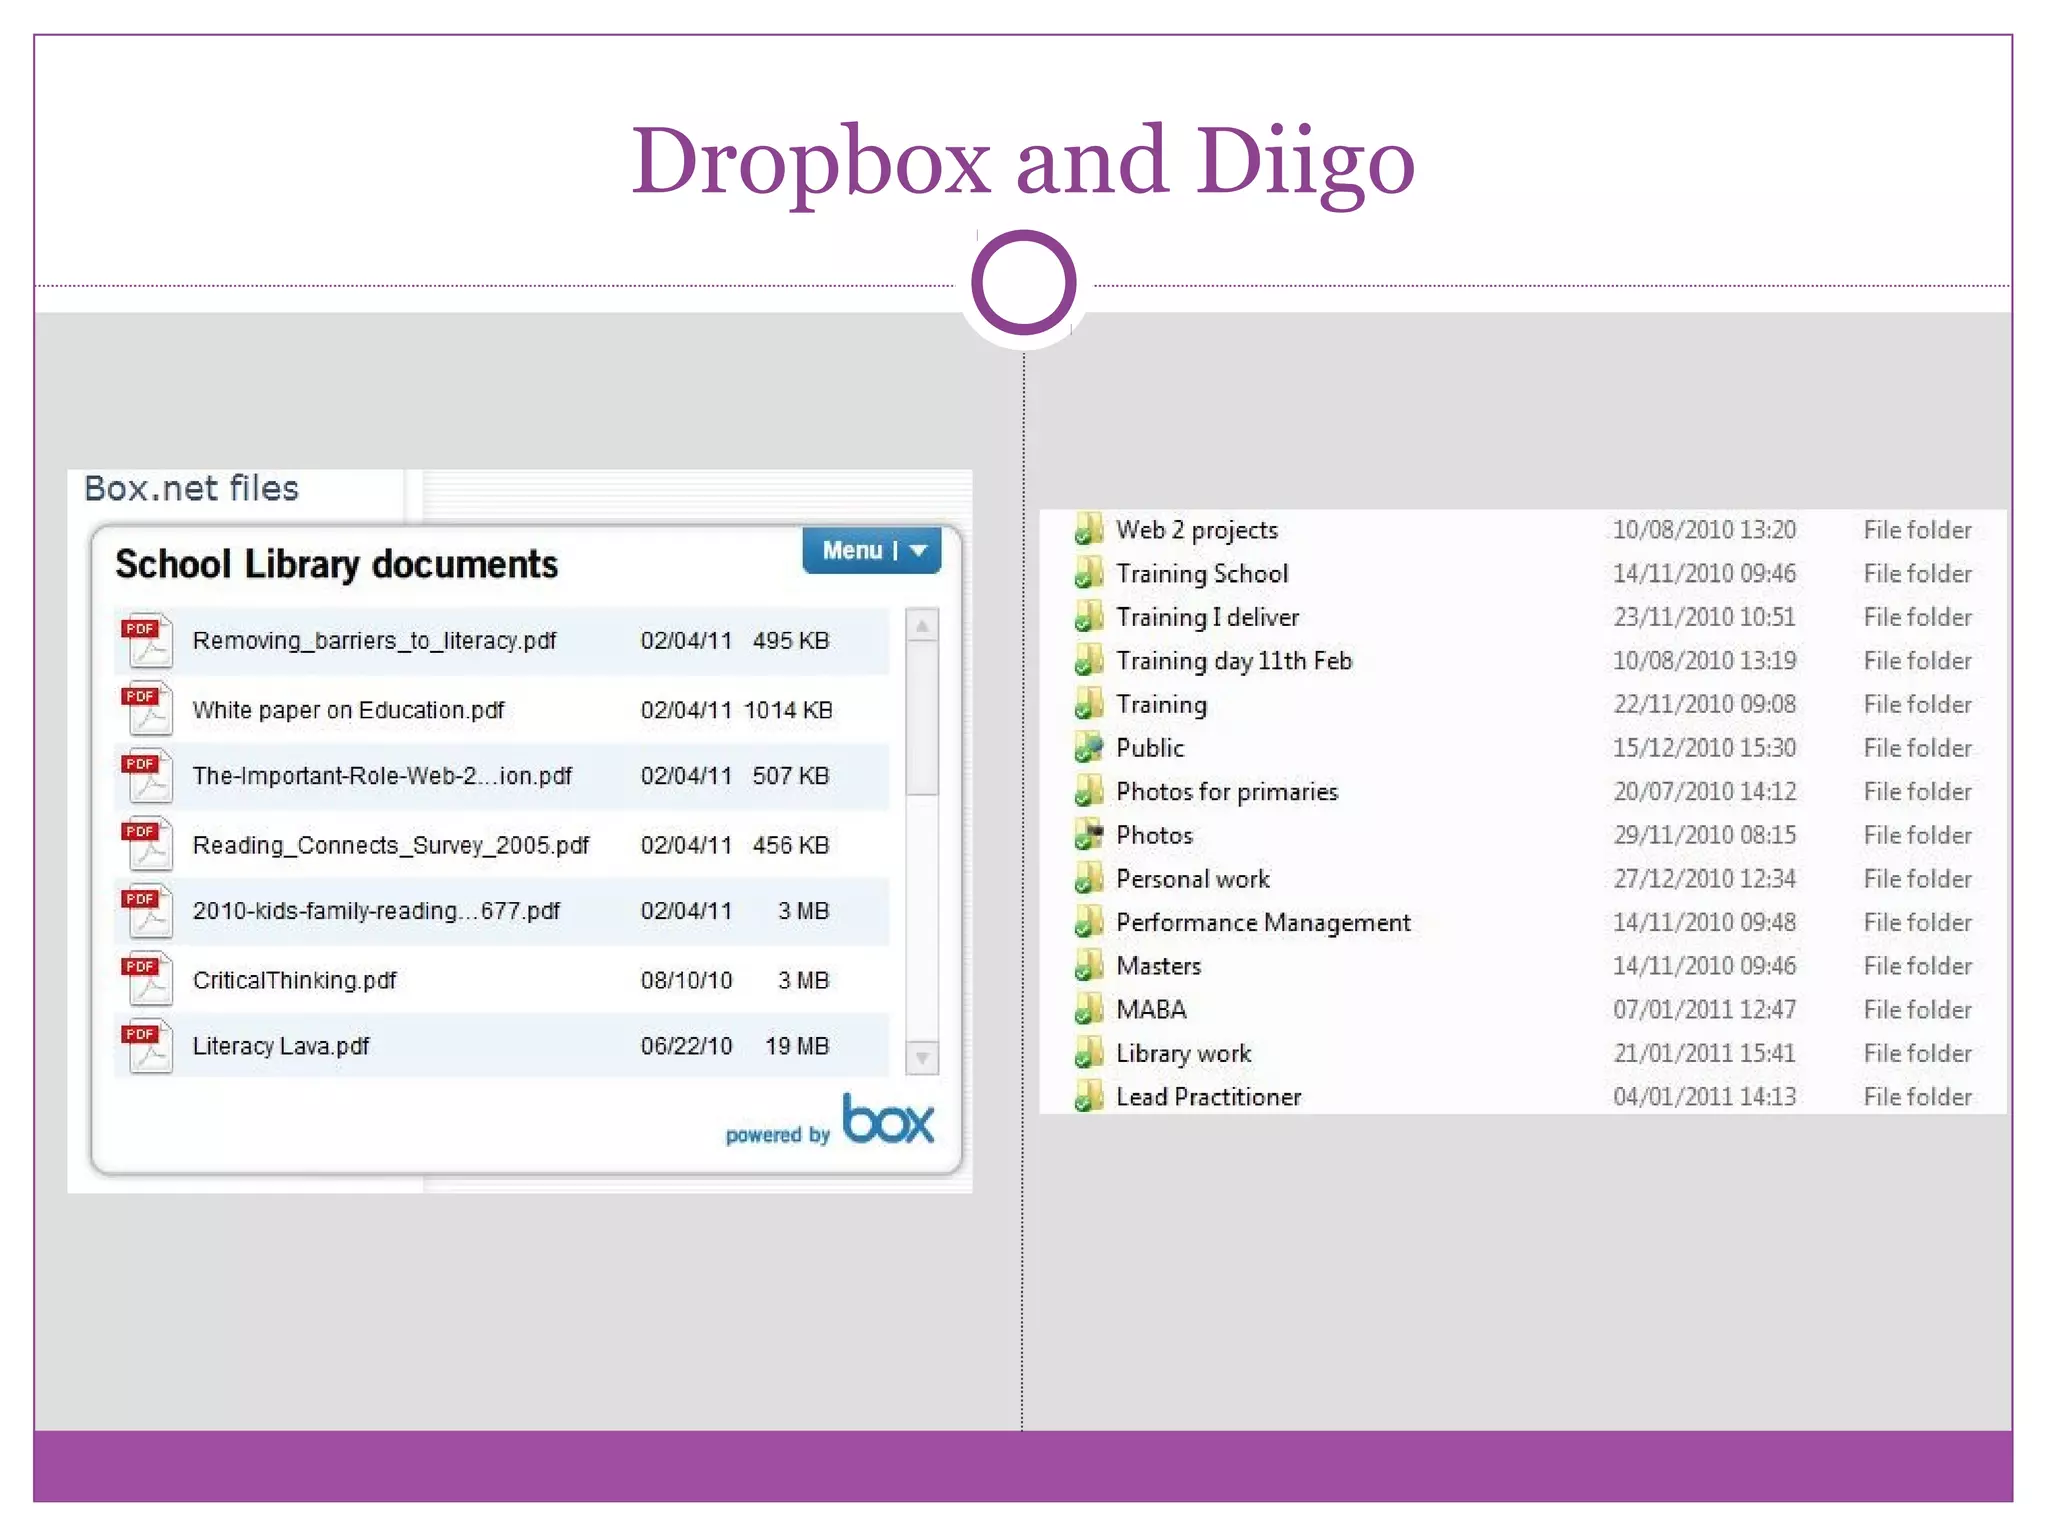Click the 10/08/2010 13:20 modified date
Screen dimensions: 2048x1536
(x=1704, y=529)
